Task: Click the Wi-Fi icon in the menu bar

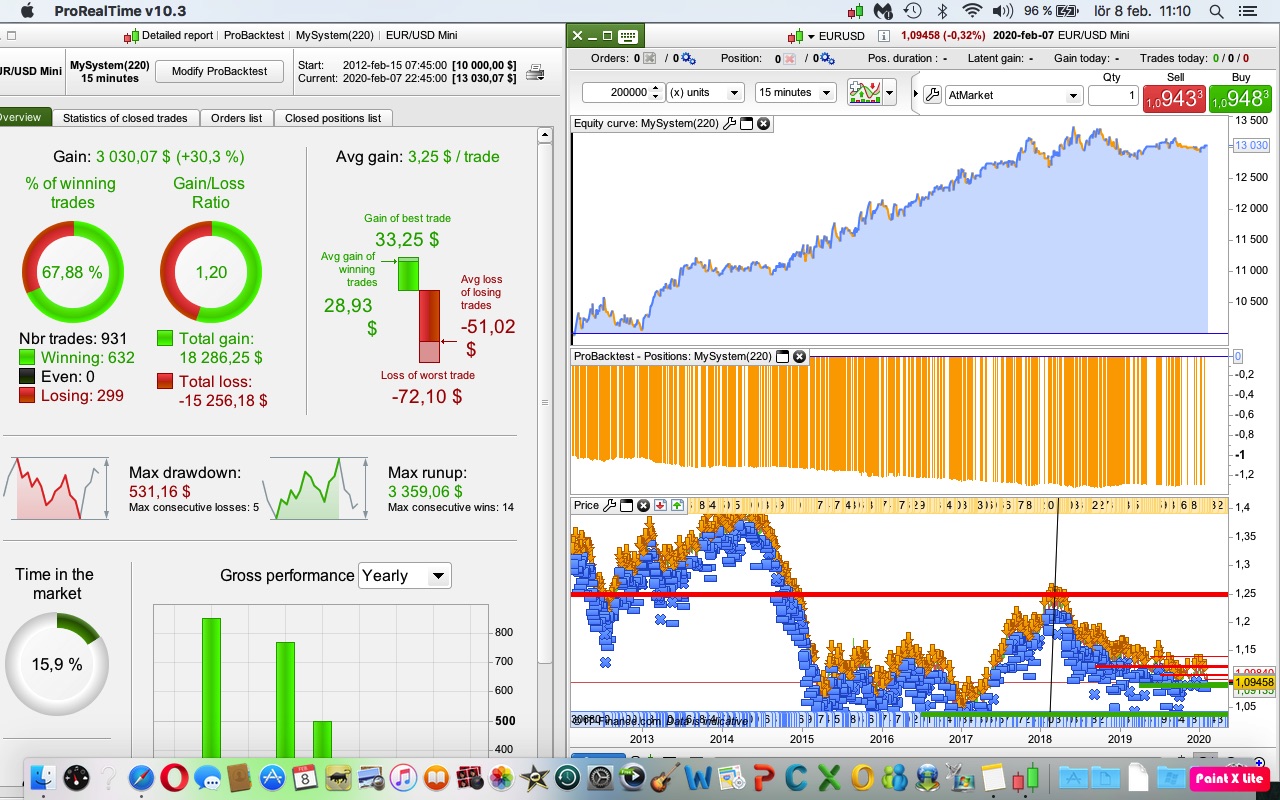Action: point(971,11)
